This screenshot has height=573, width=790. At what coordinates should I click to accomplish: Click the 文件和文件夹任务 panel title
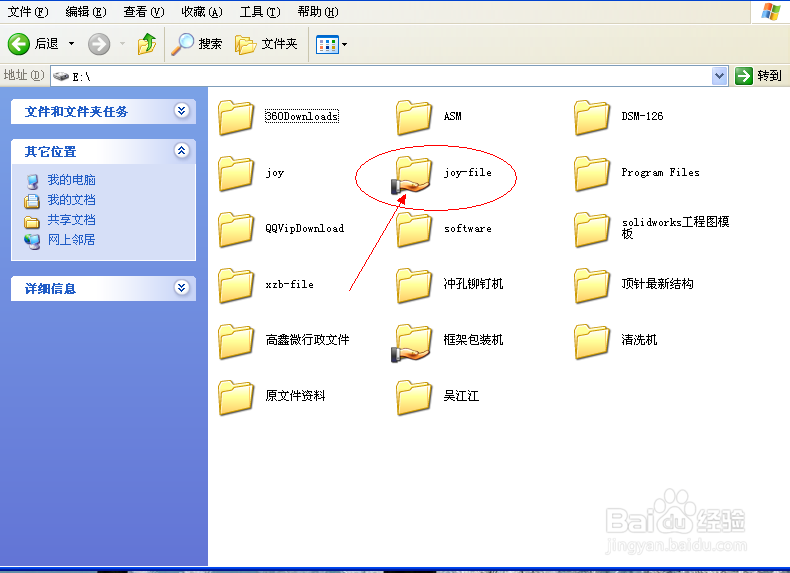tap(77, 111)
